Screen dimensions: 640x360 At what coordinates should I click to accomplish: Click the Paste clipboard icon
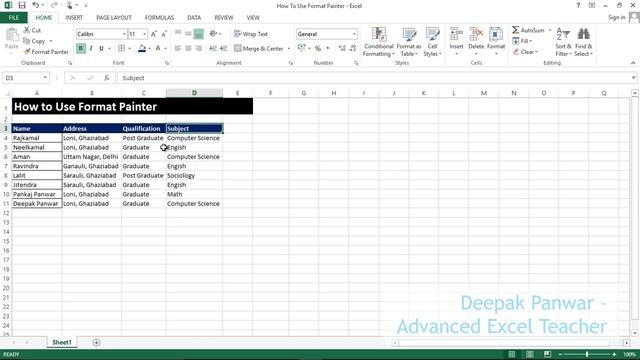click(x=12, y=36)
